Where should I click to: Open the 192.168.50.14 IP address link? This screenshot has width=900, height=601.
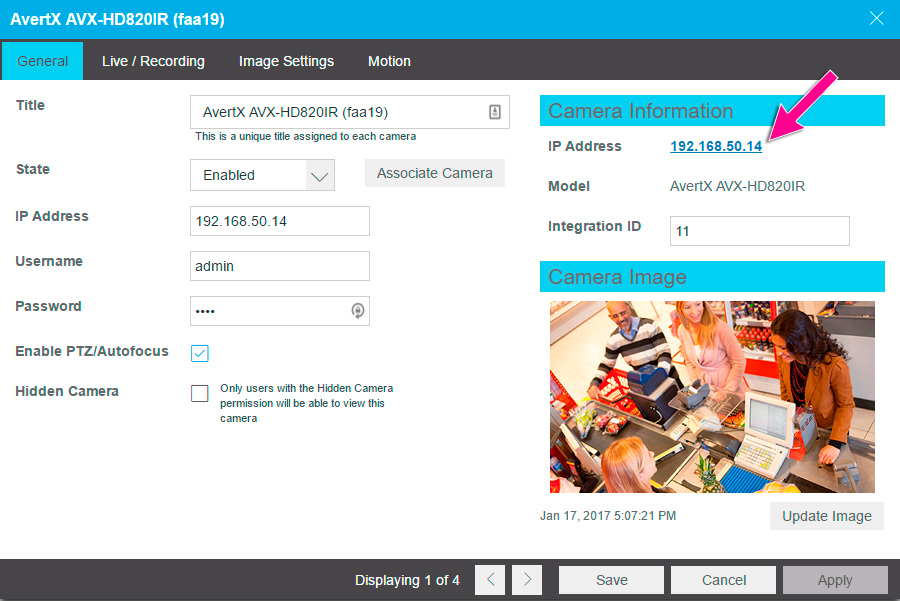(x=716, y=146)
